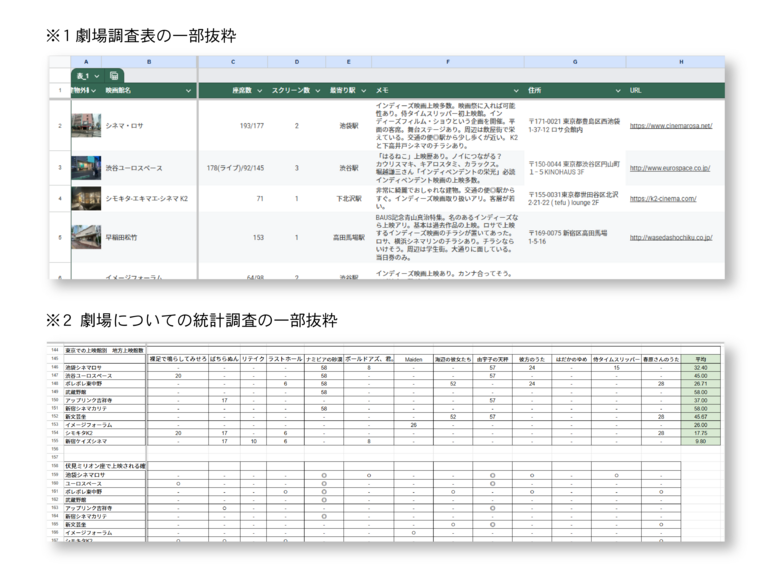Open the cinemarosa.net URL link

pyautogui.click(x=670, y=126)
